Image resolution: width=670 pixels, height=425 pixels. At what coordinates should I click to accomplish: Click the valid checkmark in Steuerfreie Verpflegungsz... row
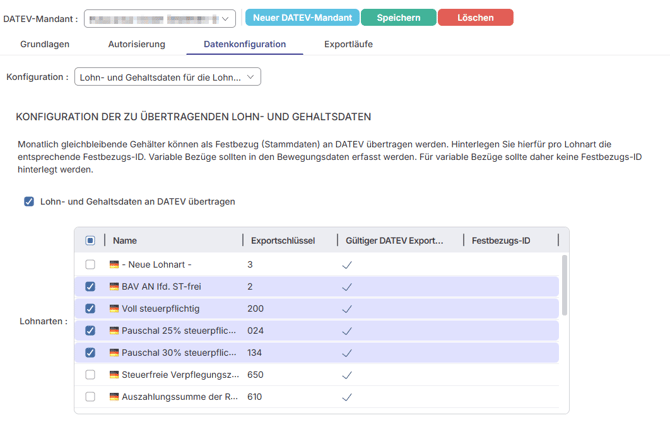tap(347, 375)
